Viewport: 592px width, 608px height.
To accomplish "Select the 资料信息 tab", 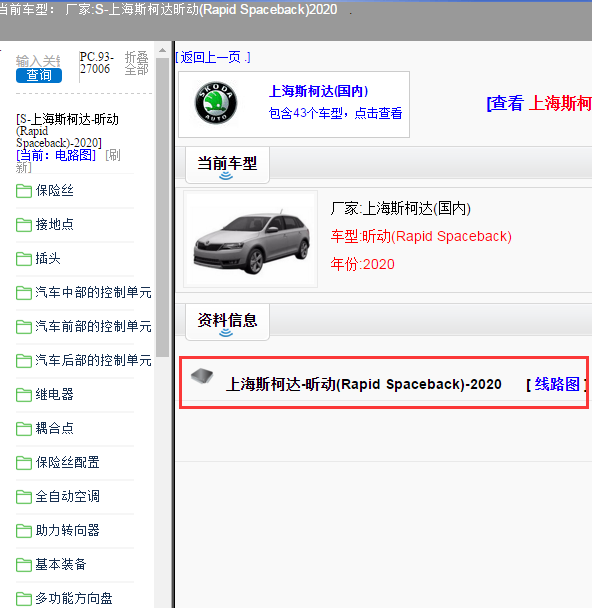I will coord(227,322).
